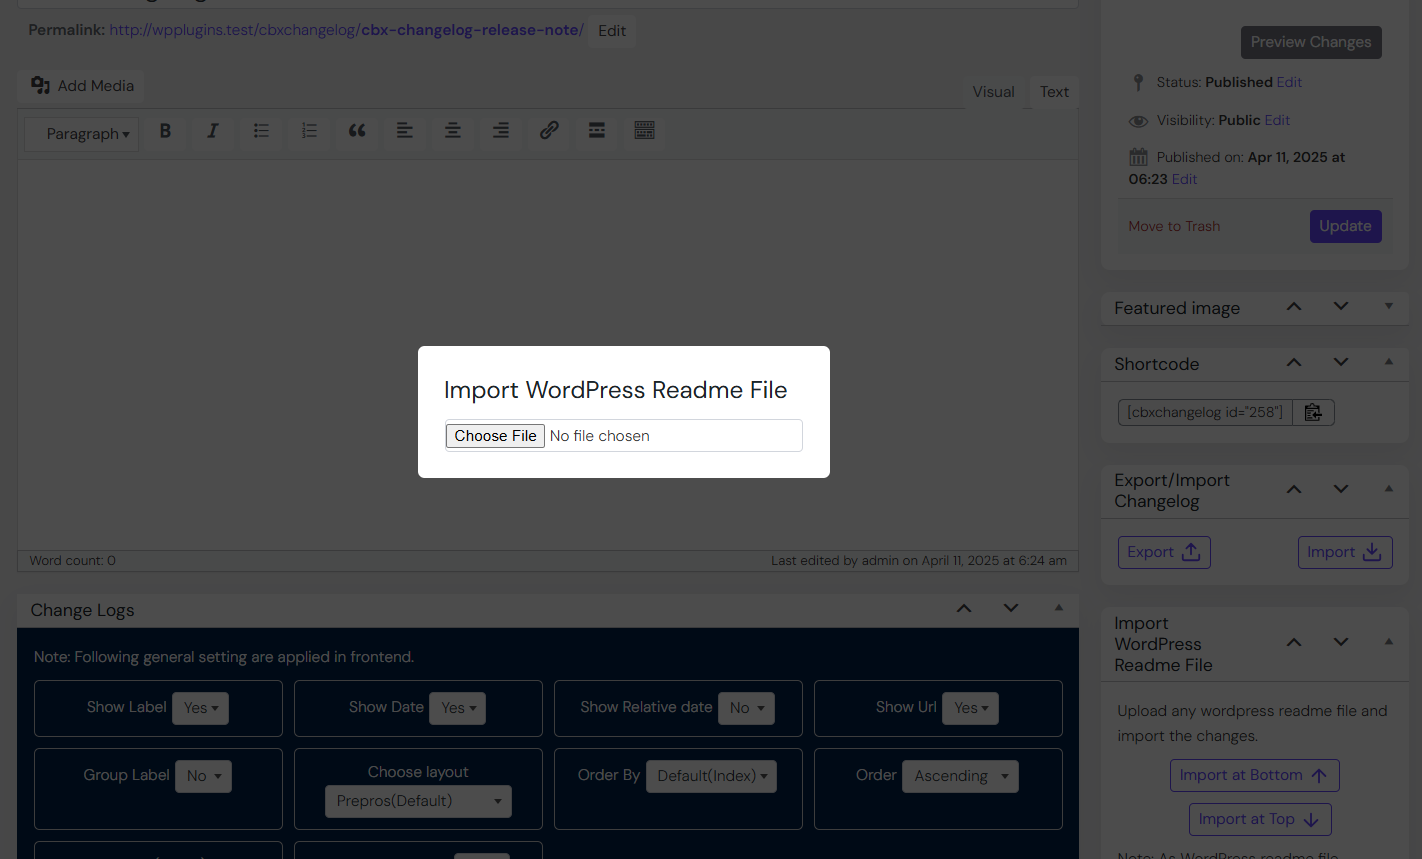
Task: Click Move to Trash link
Action: coord(1174,226)
